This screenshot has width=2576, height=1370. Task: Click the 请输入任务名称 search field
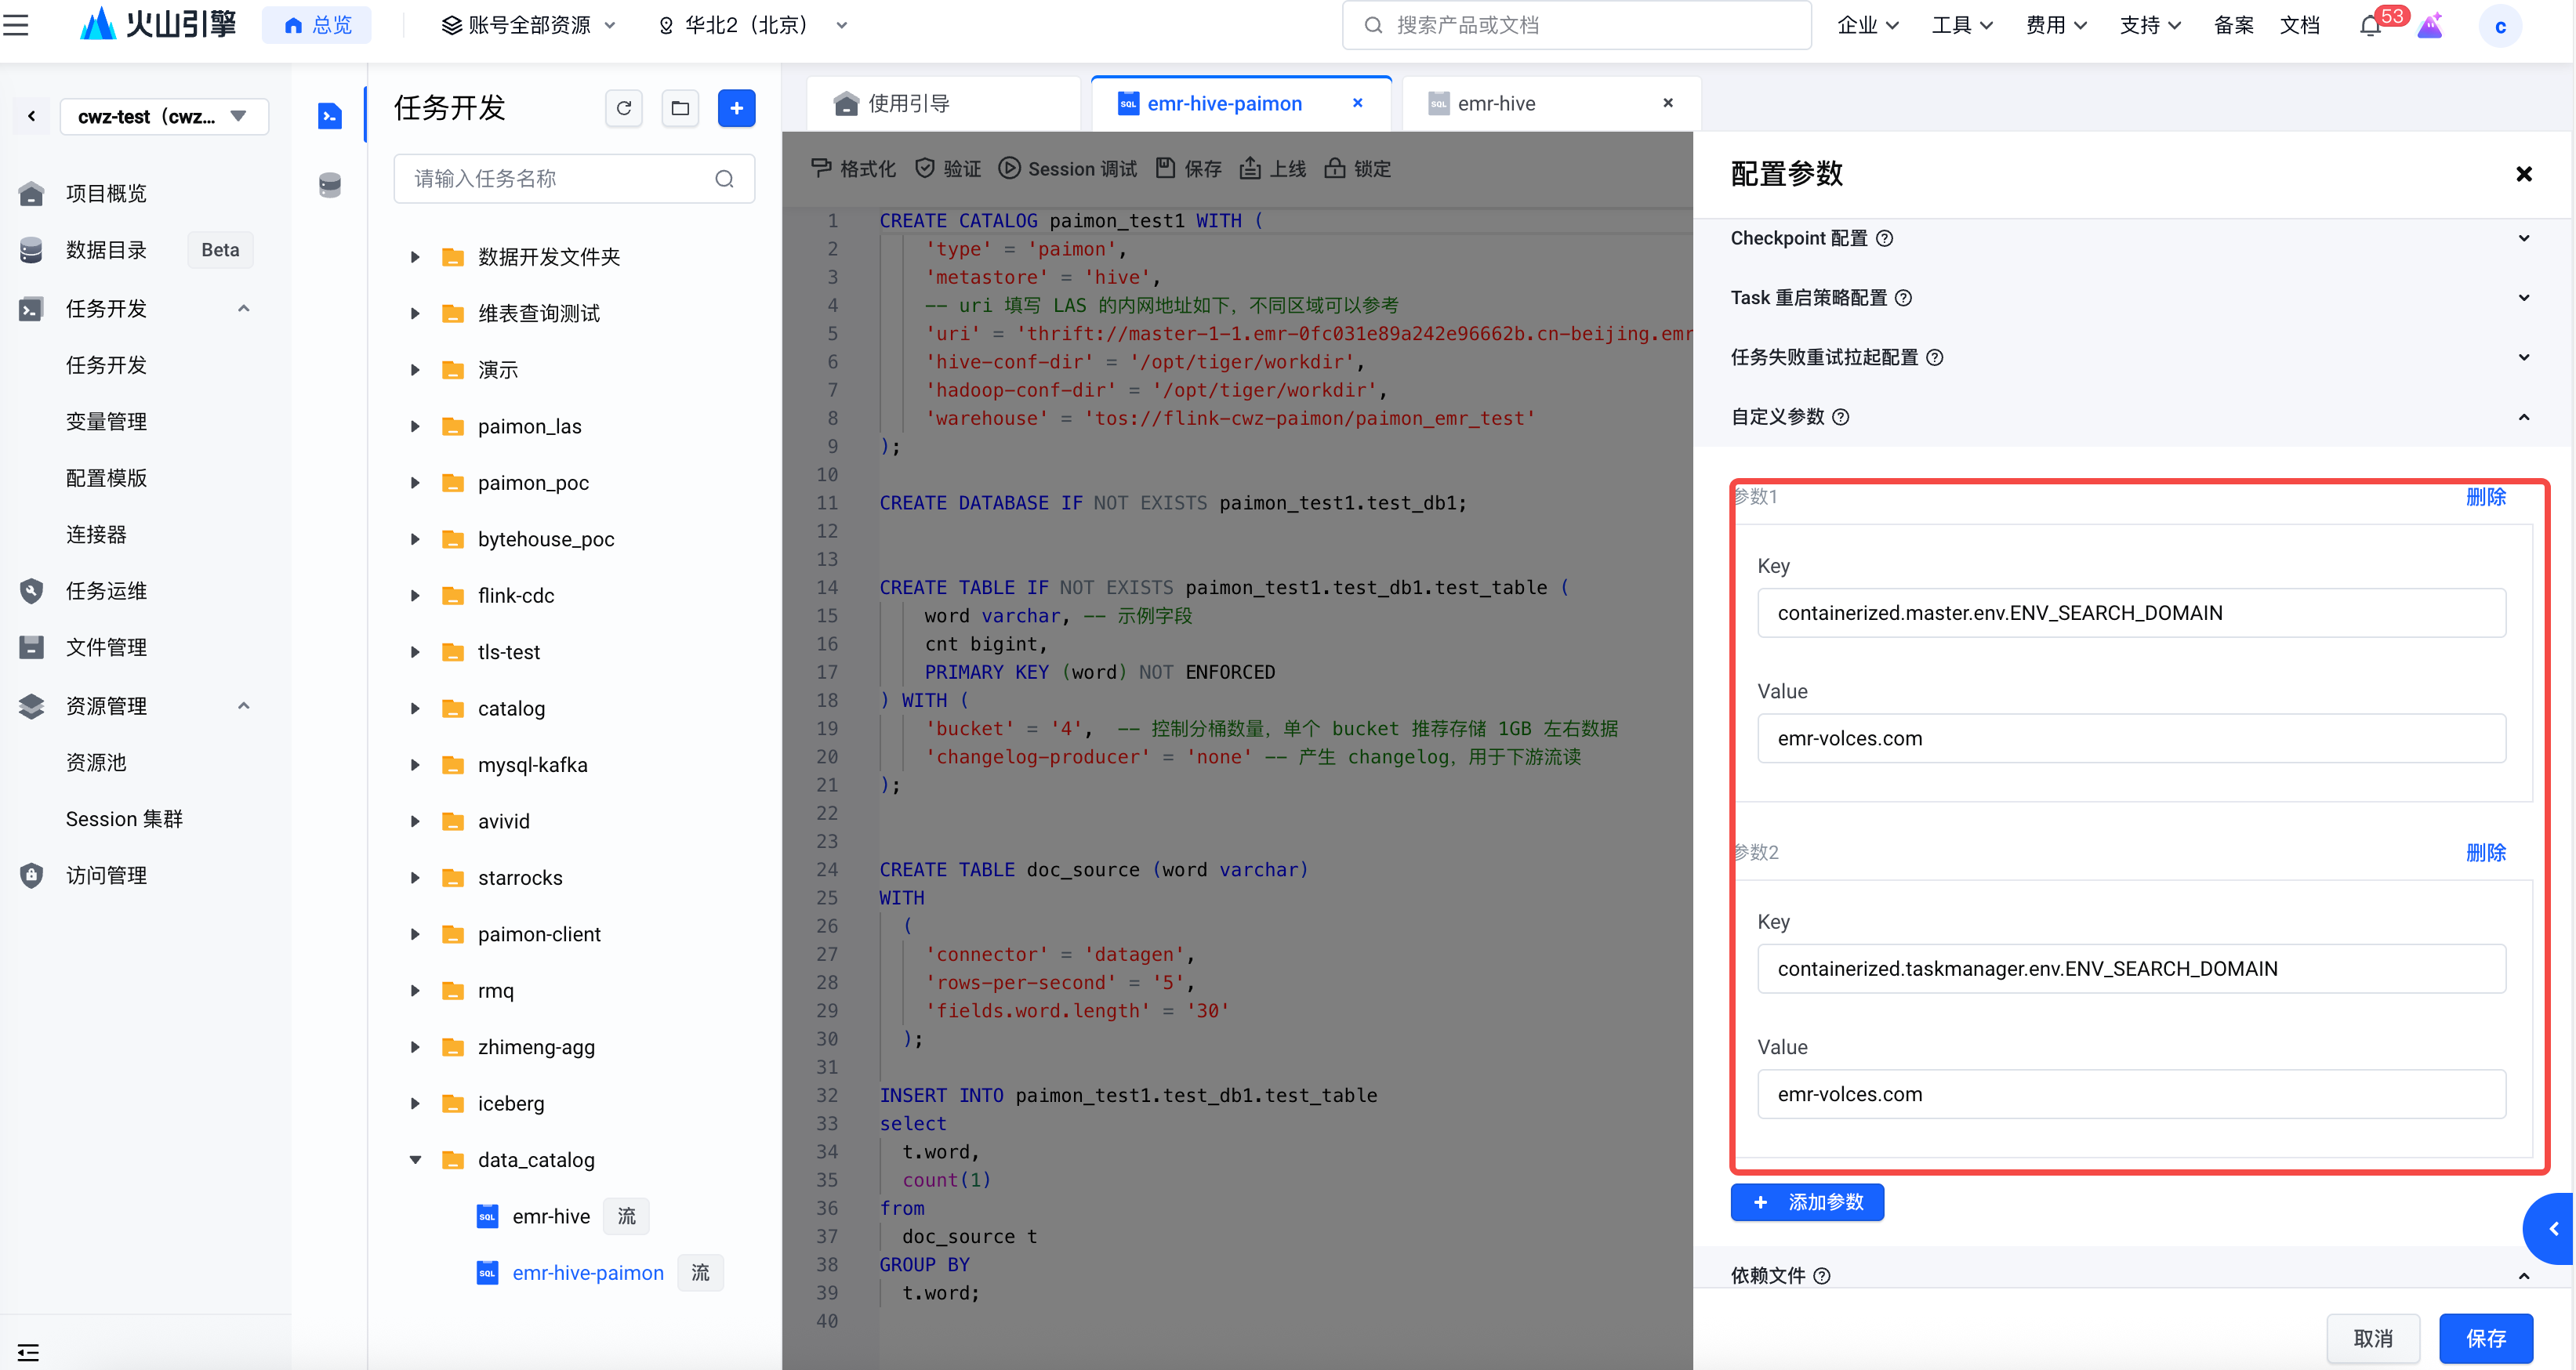[x=560, y=179]
